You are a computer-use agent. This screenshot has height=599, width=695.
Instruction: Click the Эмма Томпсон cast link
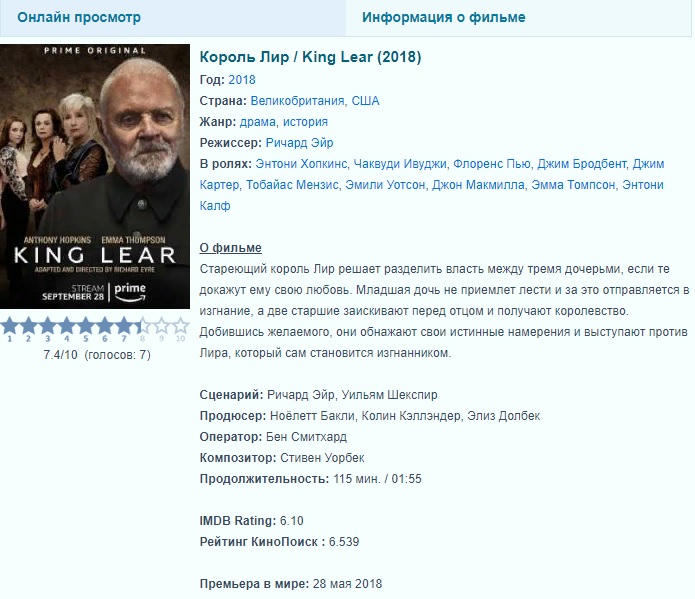573,185
